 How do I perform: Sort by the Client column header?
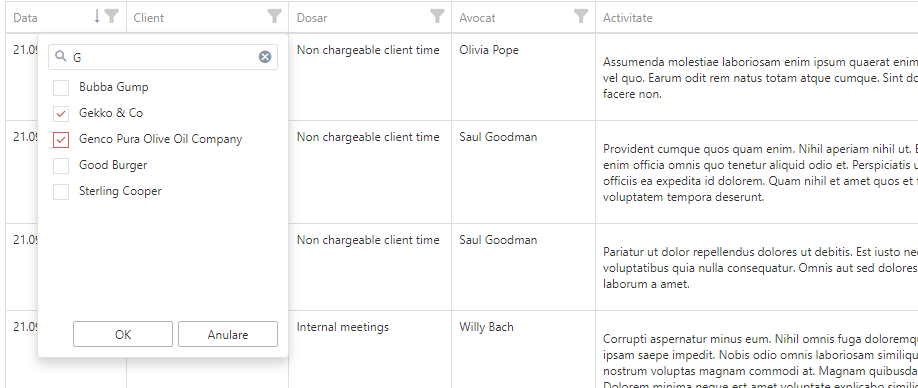[x=149, y=18]
